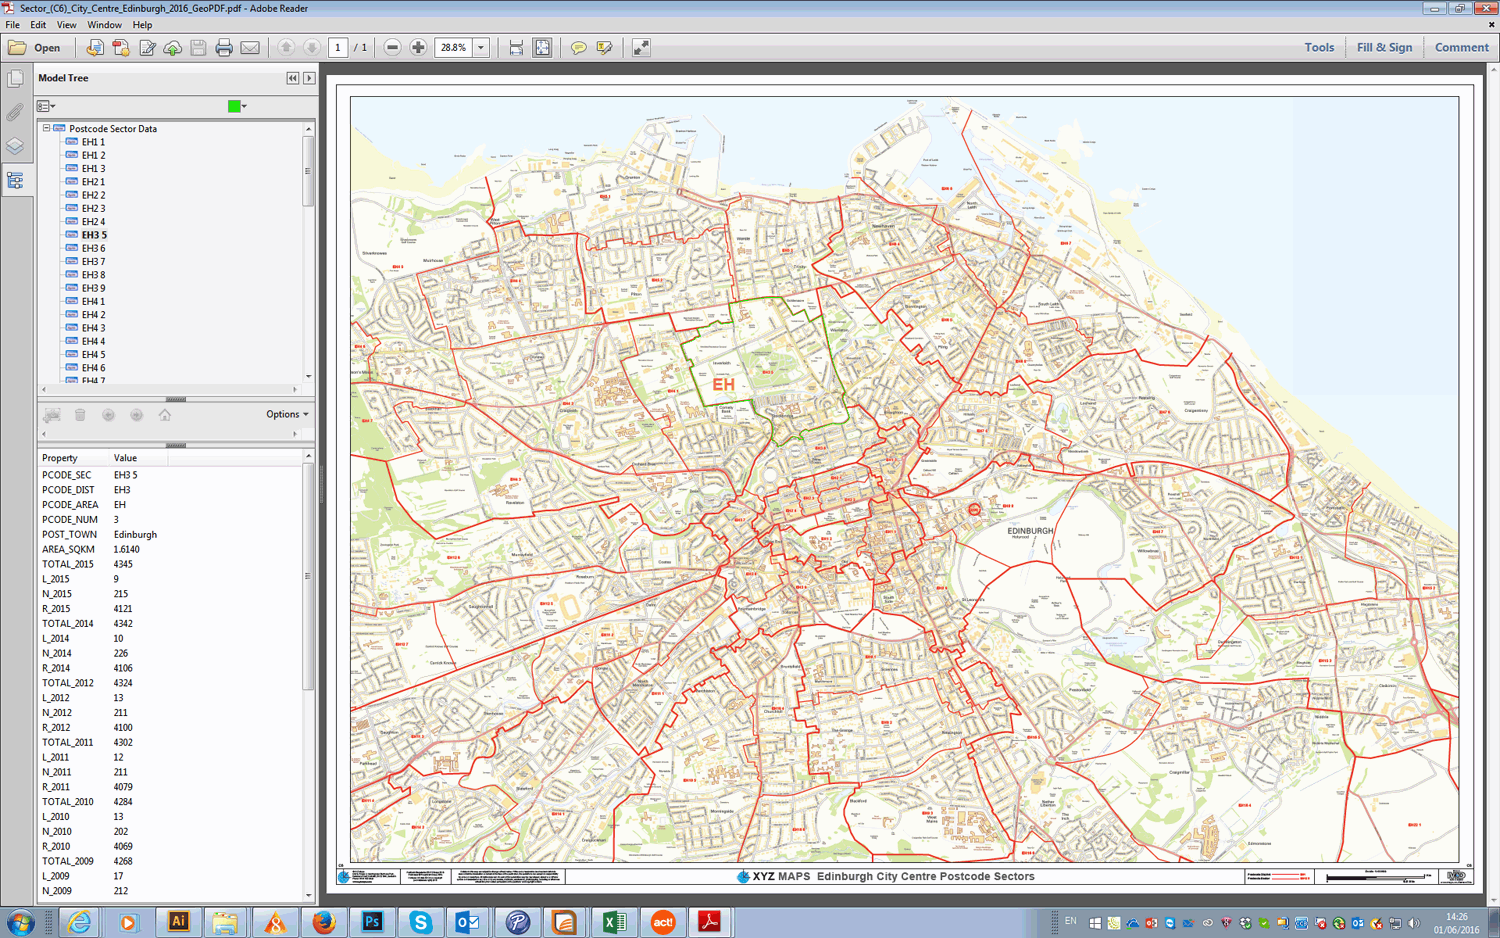Go to the next page arrow

312,47
